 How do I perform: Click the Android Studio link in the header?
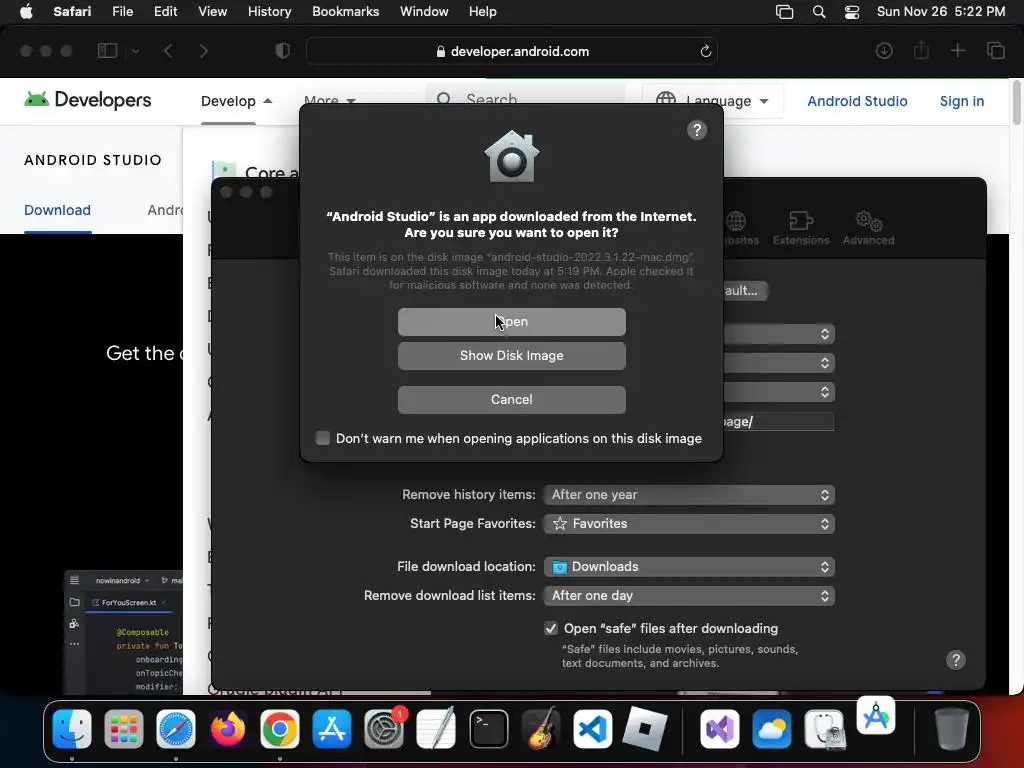857,101
